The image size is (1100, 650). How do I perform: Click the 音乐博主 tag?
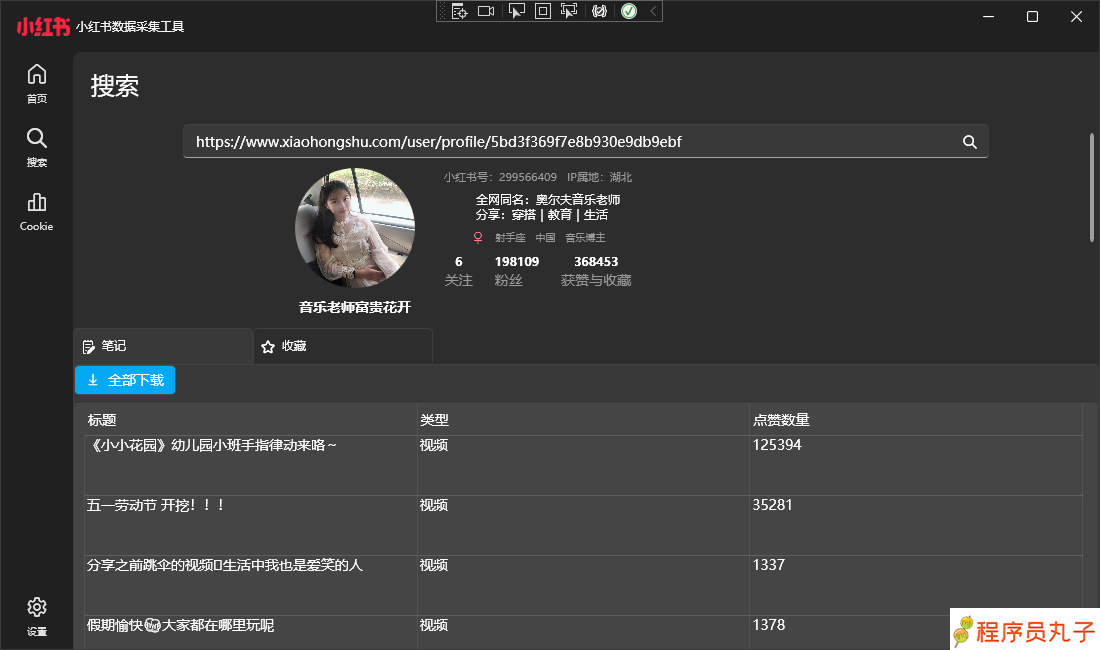pyautogui.click(x=585, y=238)
